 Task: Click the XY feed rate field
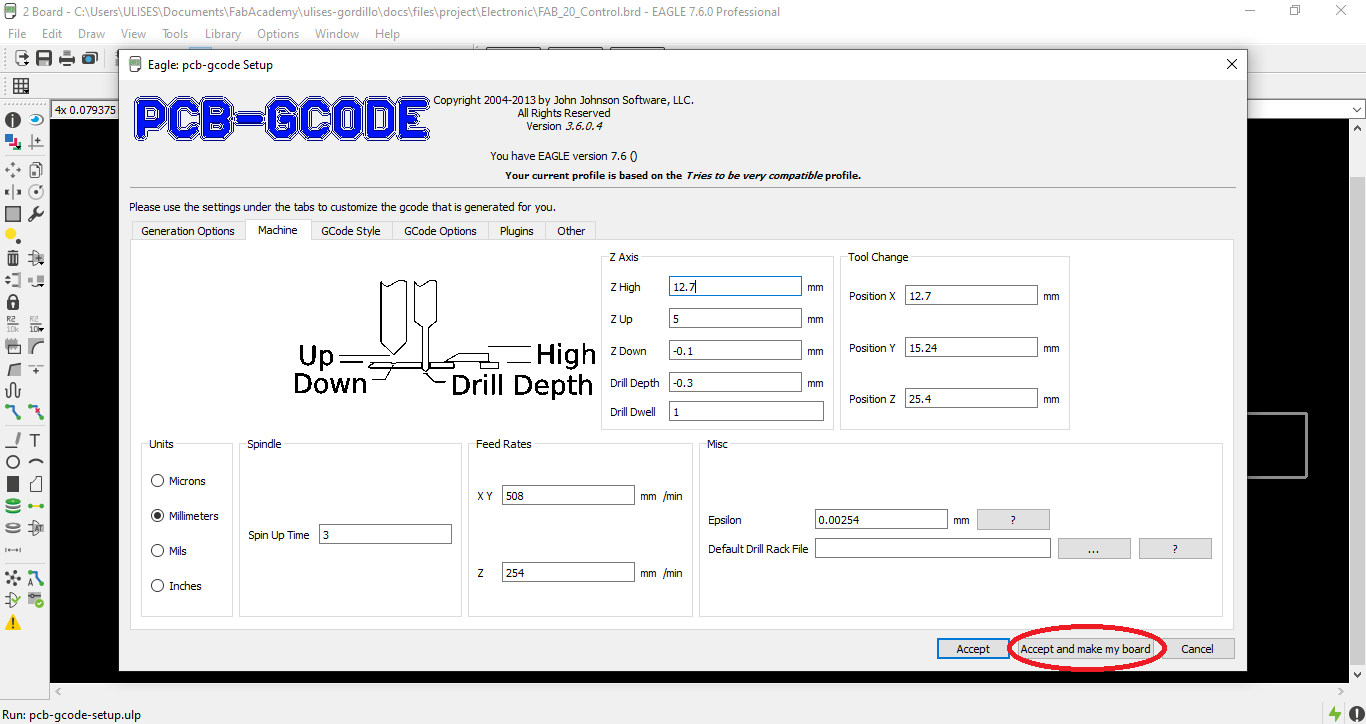(x=568, y=496)
